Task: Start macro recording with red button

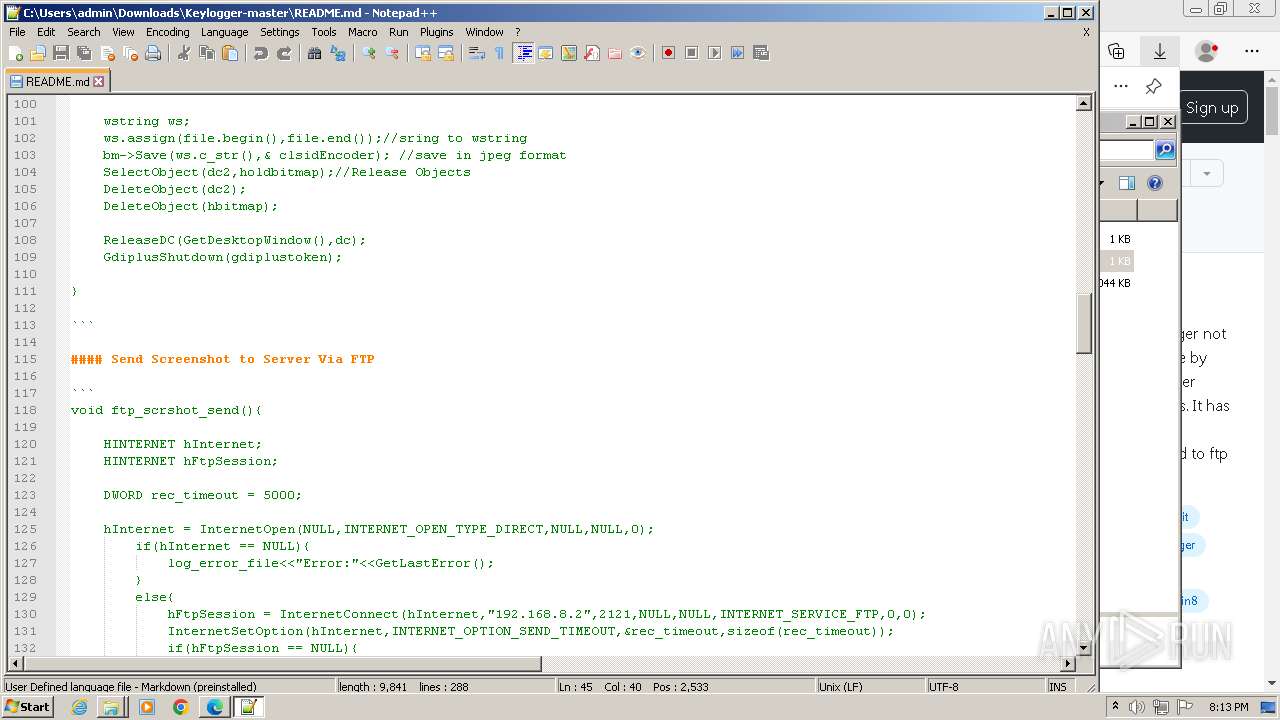Action: [668, 53]
